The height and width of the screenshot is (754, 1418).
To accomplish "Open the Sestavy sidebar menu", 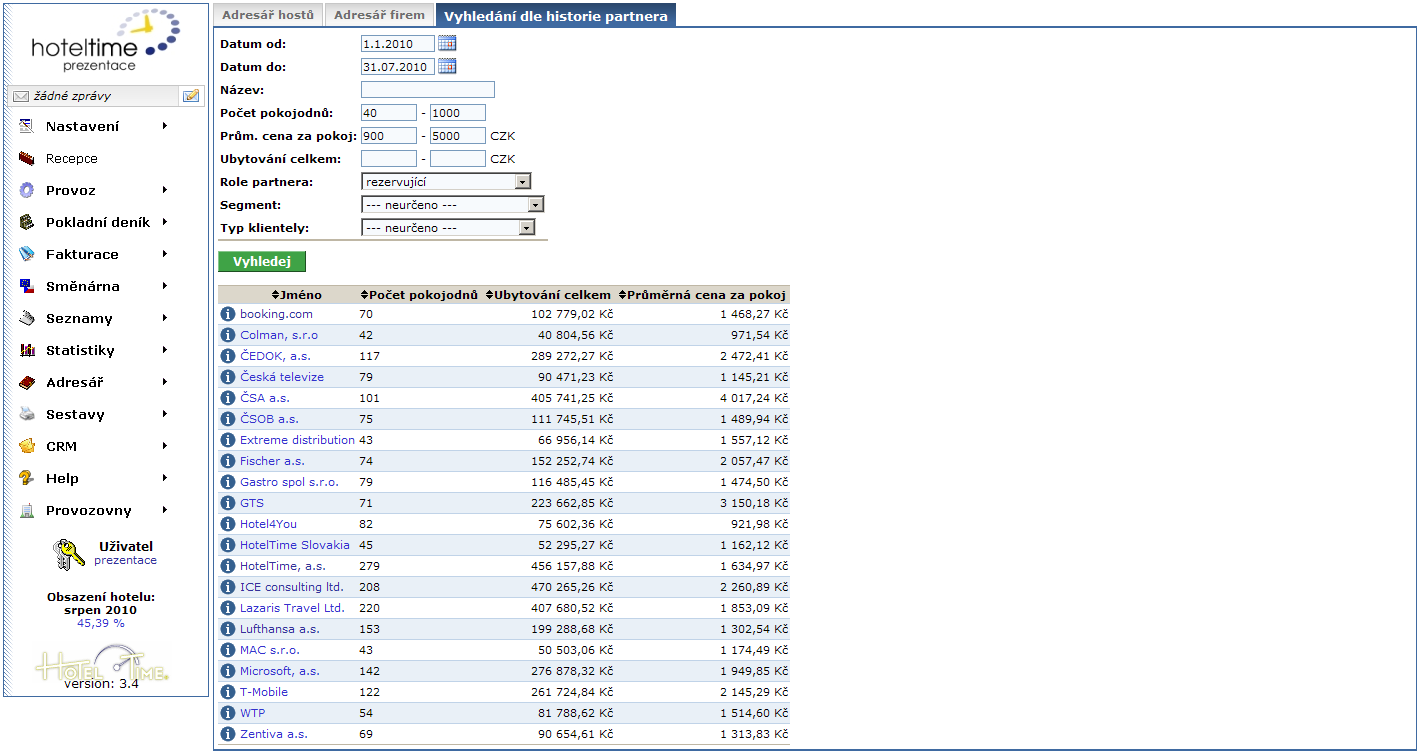I will [x=93, y=414].
